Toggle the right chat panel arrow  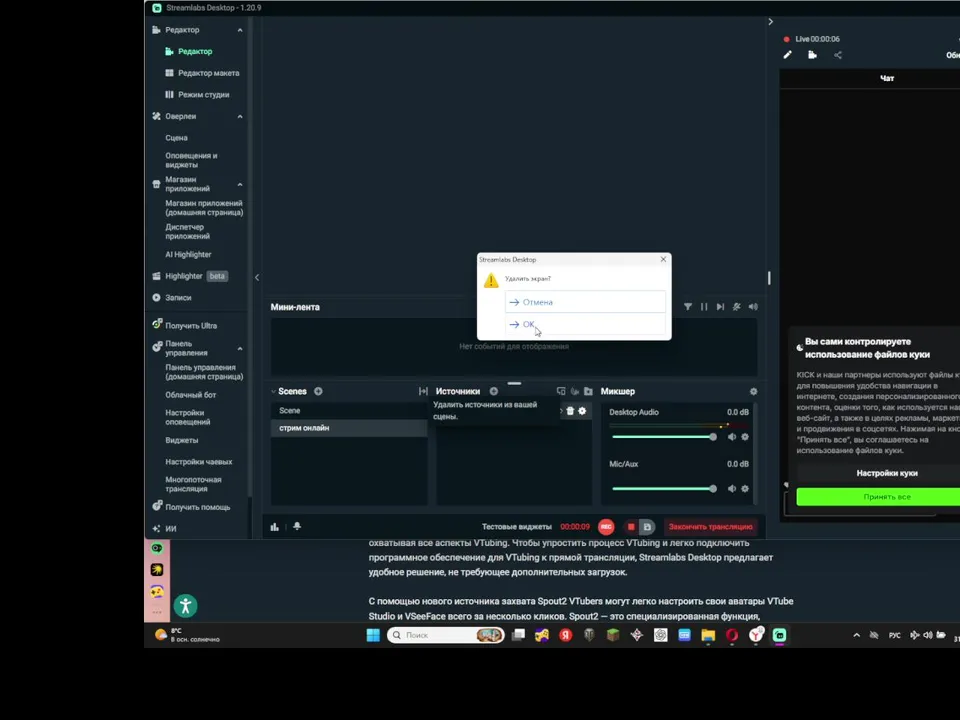point(770,21)
